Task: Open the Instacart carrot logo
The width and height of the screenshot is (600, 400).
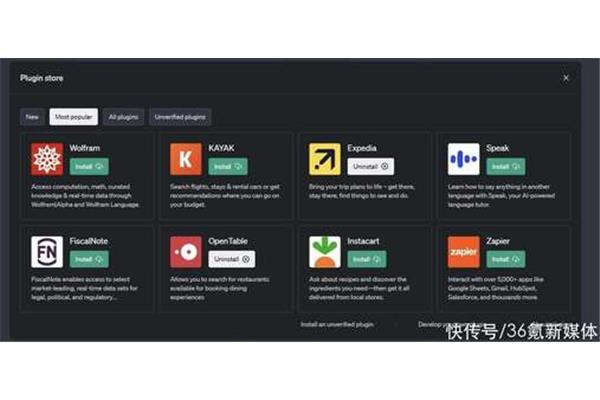Action: [325, 252]
